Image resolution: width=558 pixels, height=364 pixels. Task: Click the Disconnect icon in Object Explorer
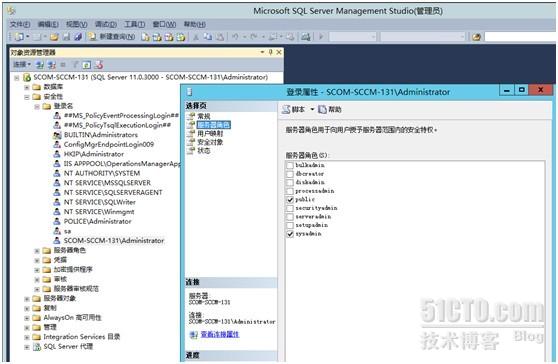[x=52, y=65]
